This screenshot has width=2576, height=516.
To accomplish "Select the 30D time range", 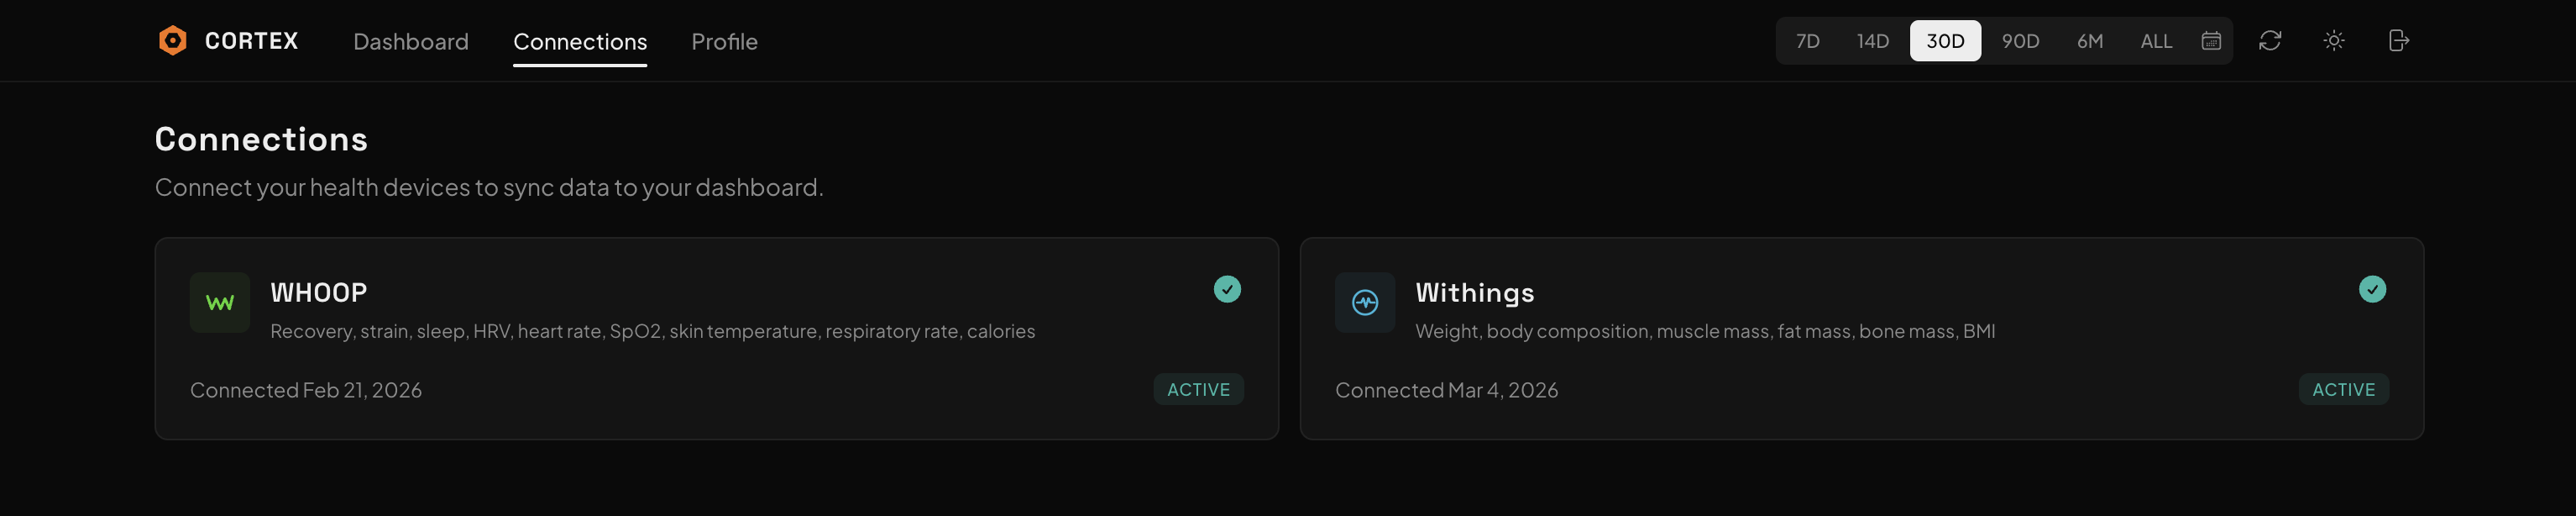I will click(1944, 41).
